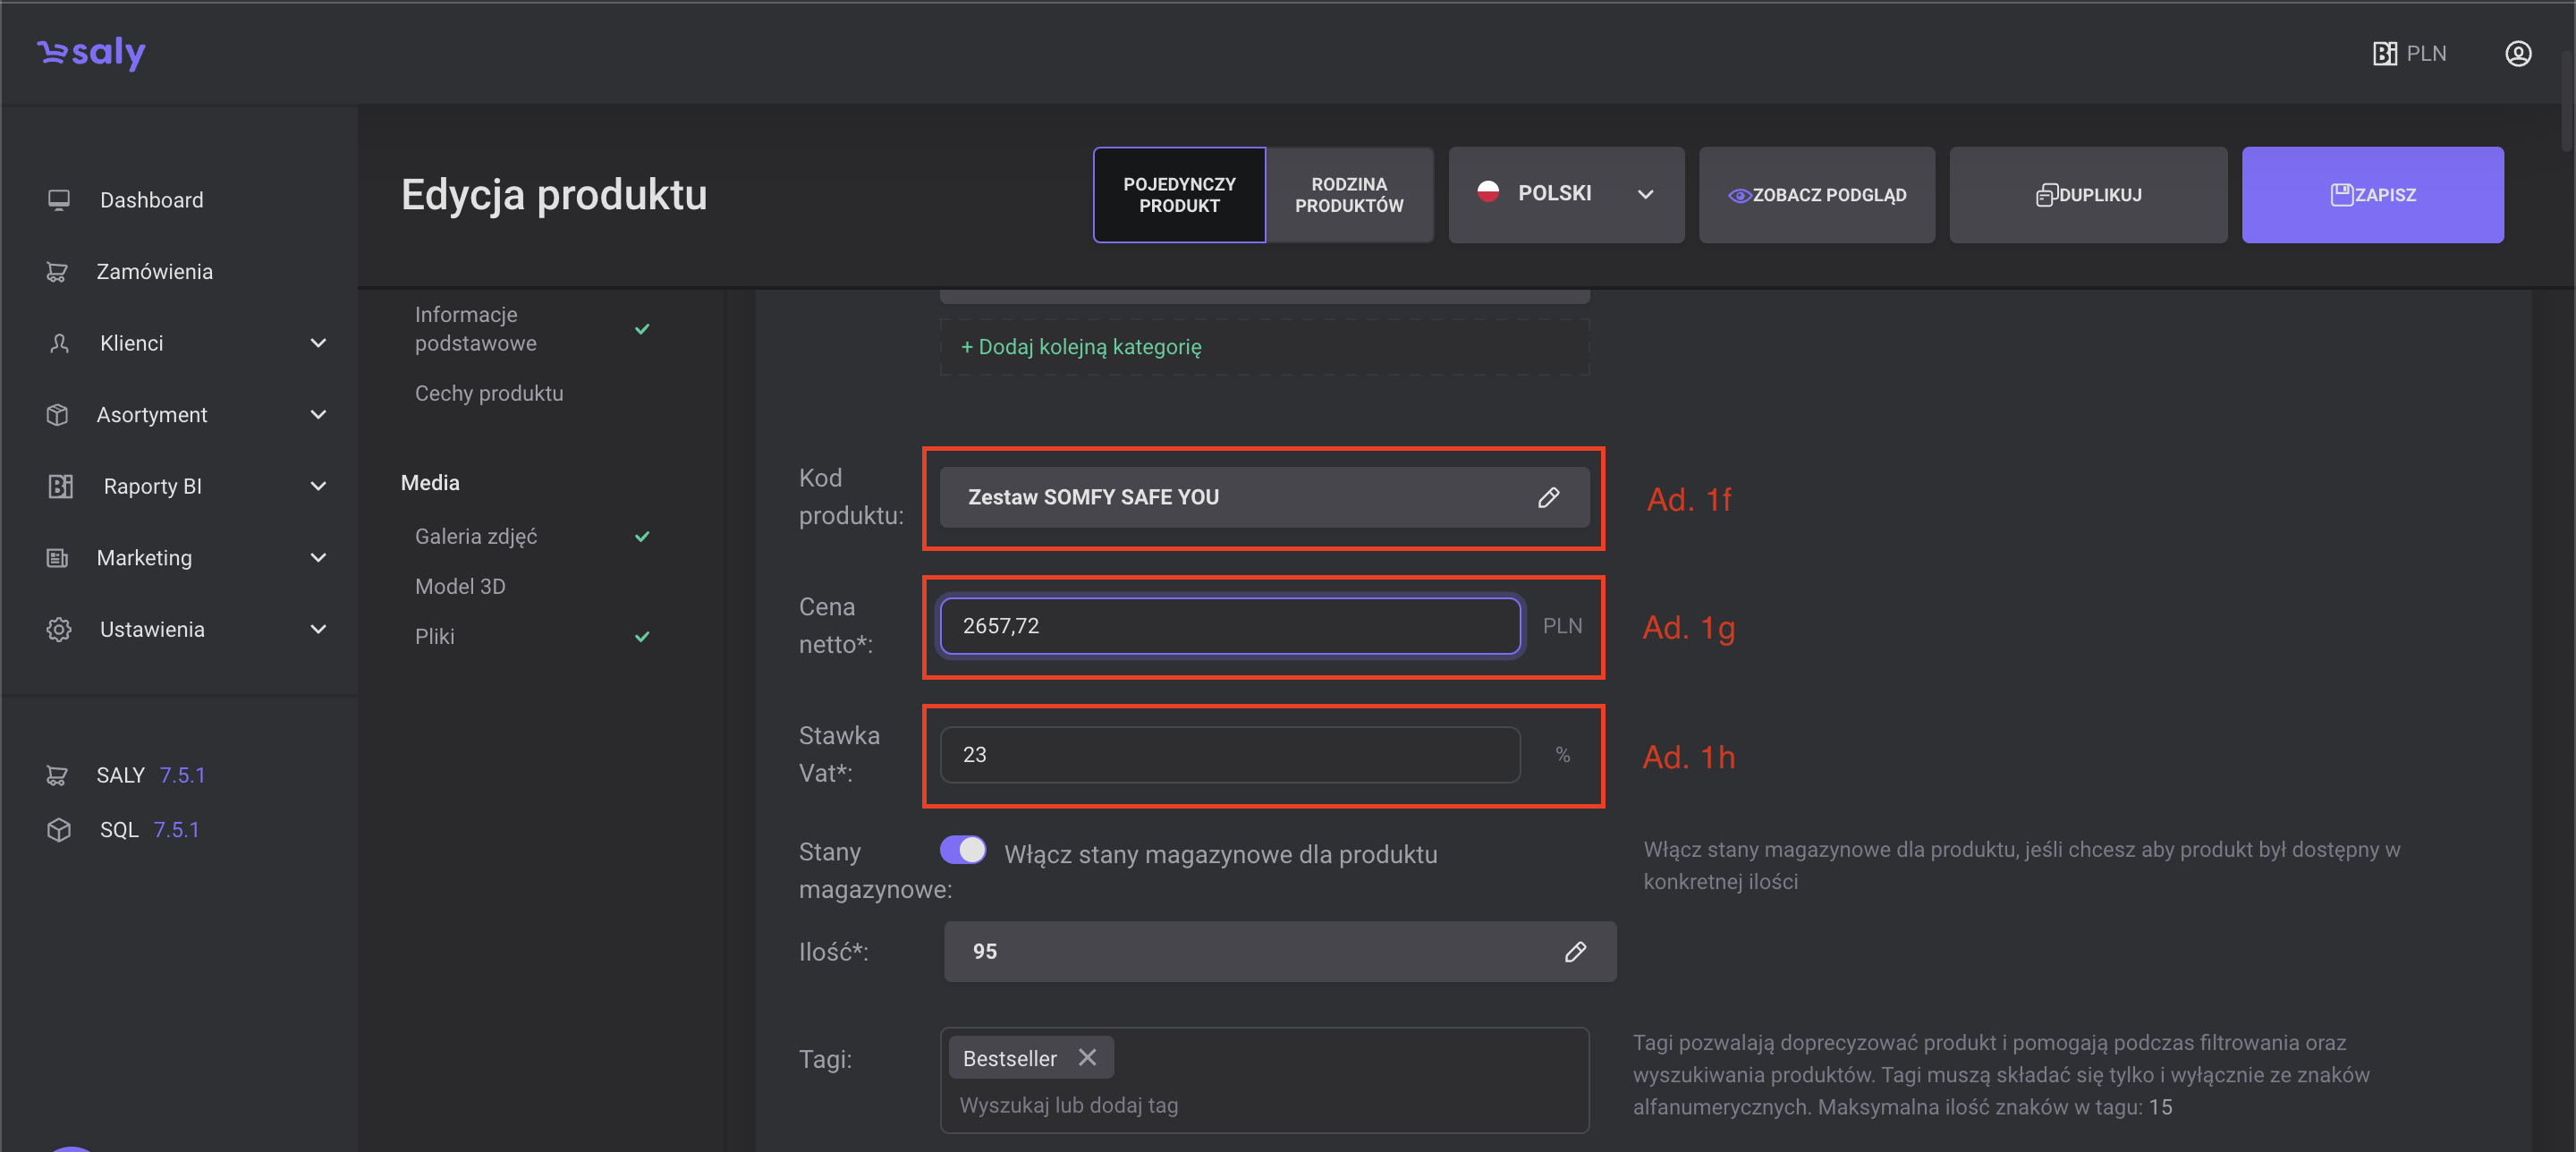Open the Polski language dropdown

click(x=1565, y=194)
